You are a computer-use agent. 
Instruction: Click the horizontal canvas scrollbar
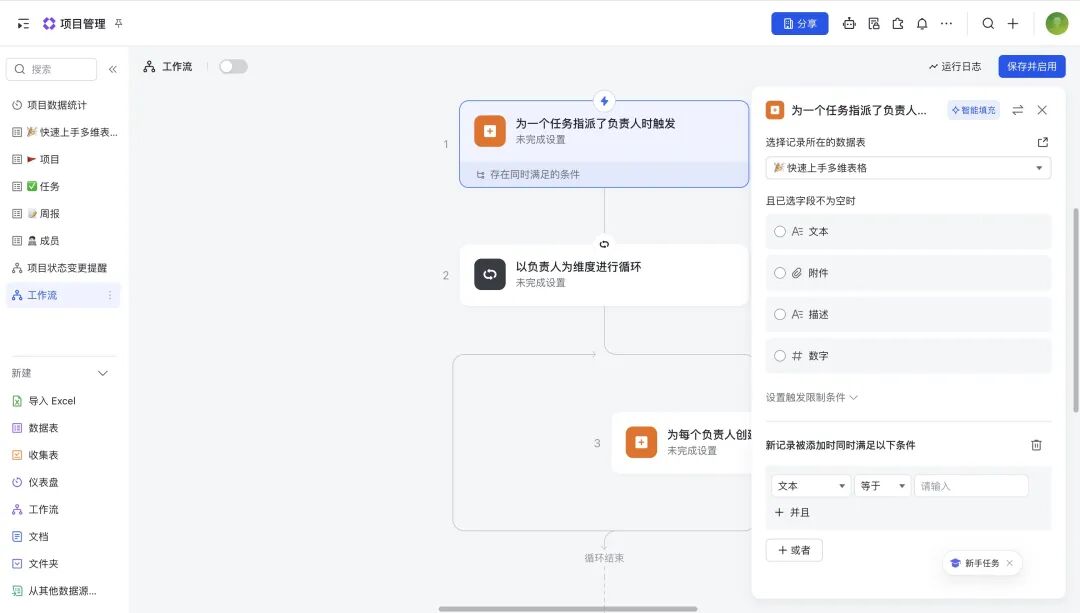tap(568, 609)
